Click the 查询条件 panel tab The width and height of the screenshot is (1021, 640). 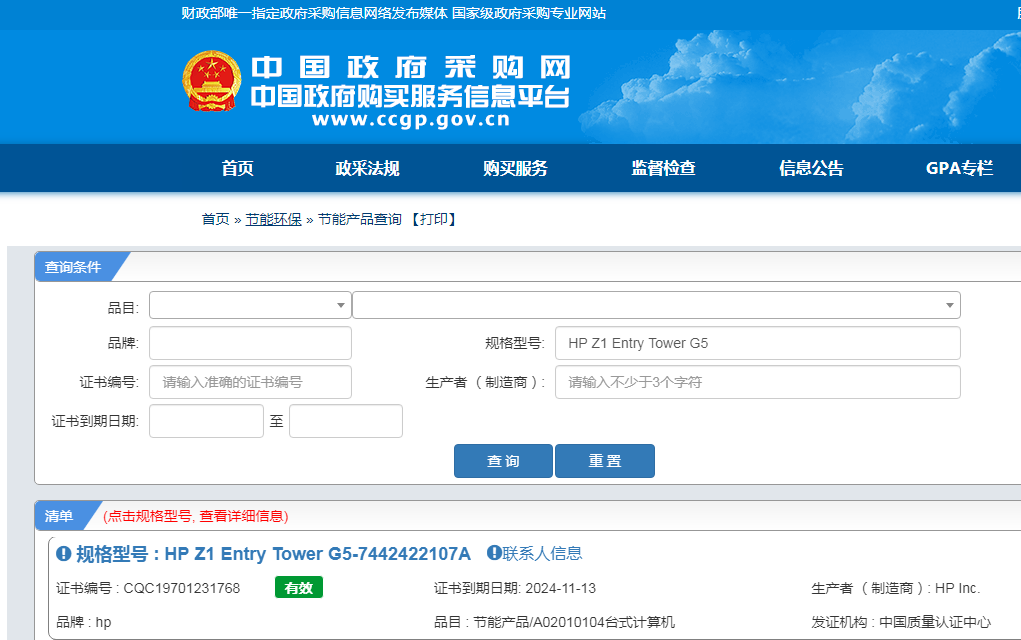tap(73, 267)
